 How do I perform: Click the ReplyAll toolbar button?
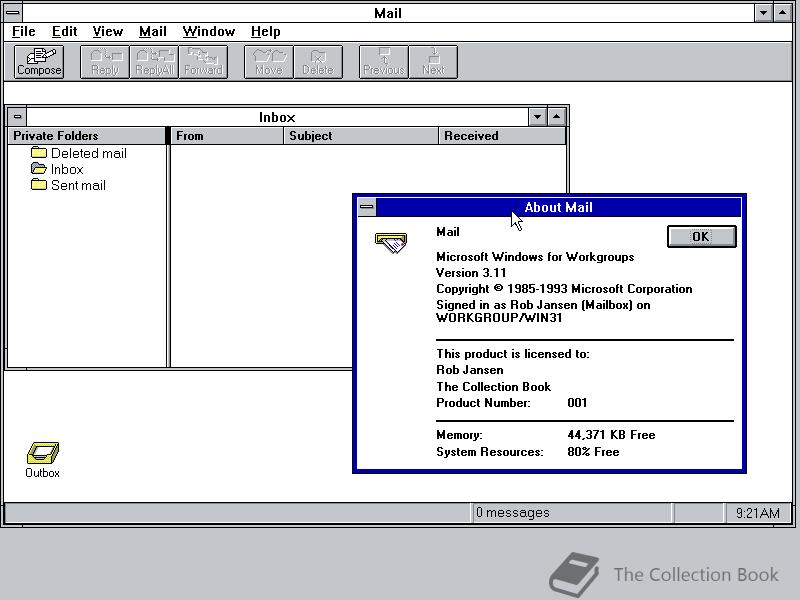tap(154, 62)
